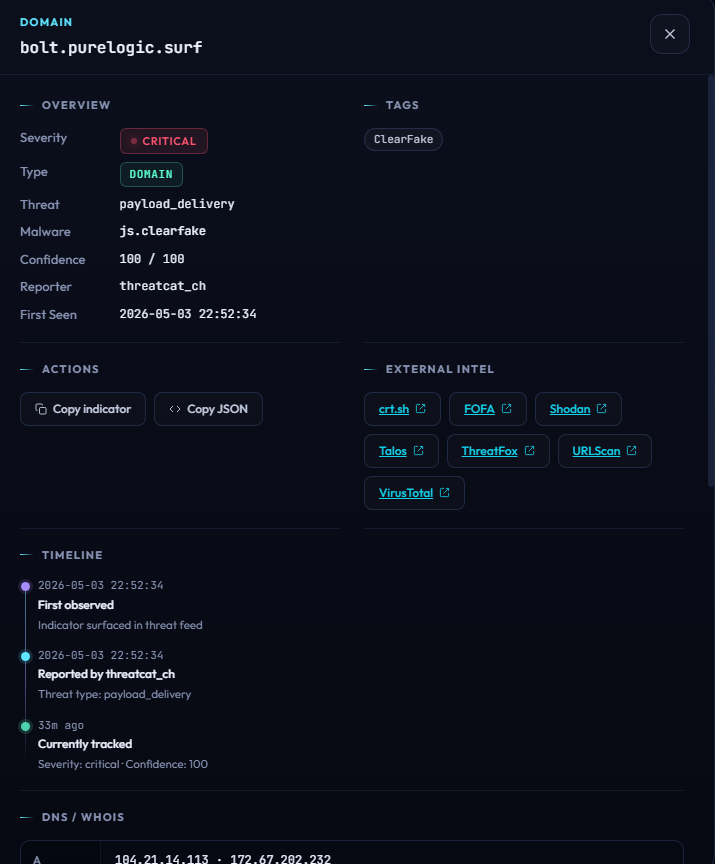This screenshot has height=864, width=715.
Task: Click external-link icon next to VirusTotal
Action: (445, 492)
